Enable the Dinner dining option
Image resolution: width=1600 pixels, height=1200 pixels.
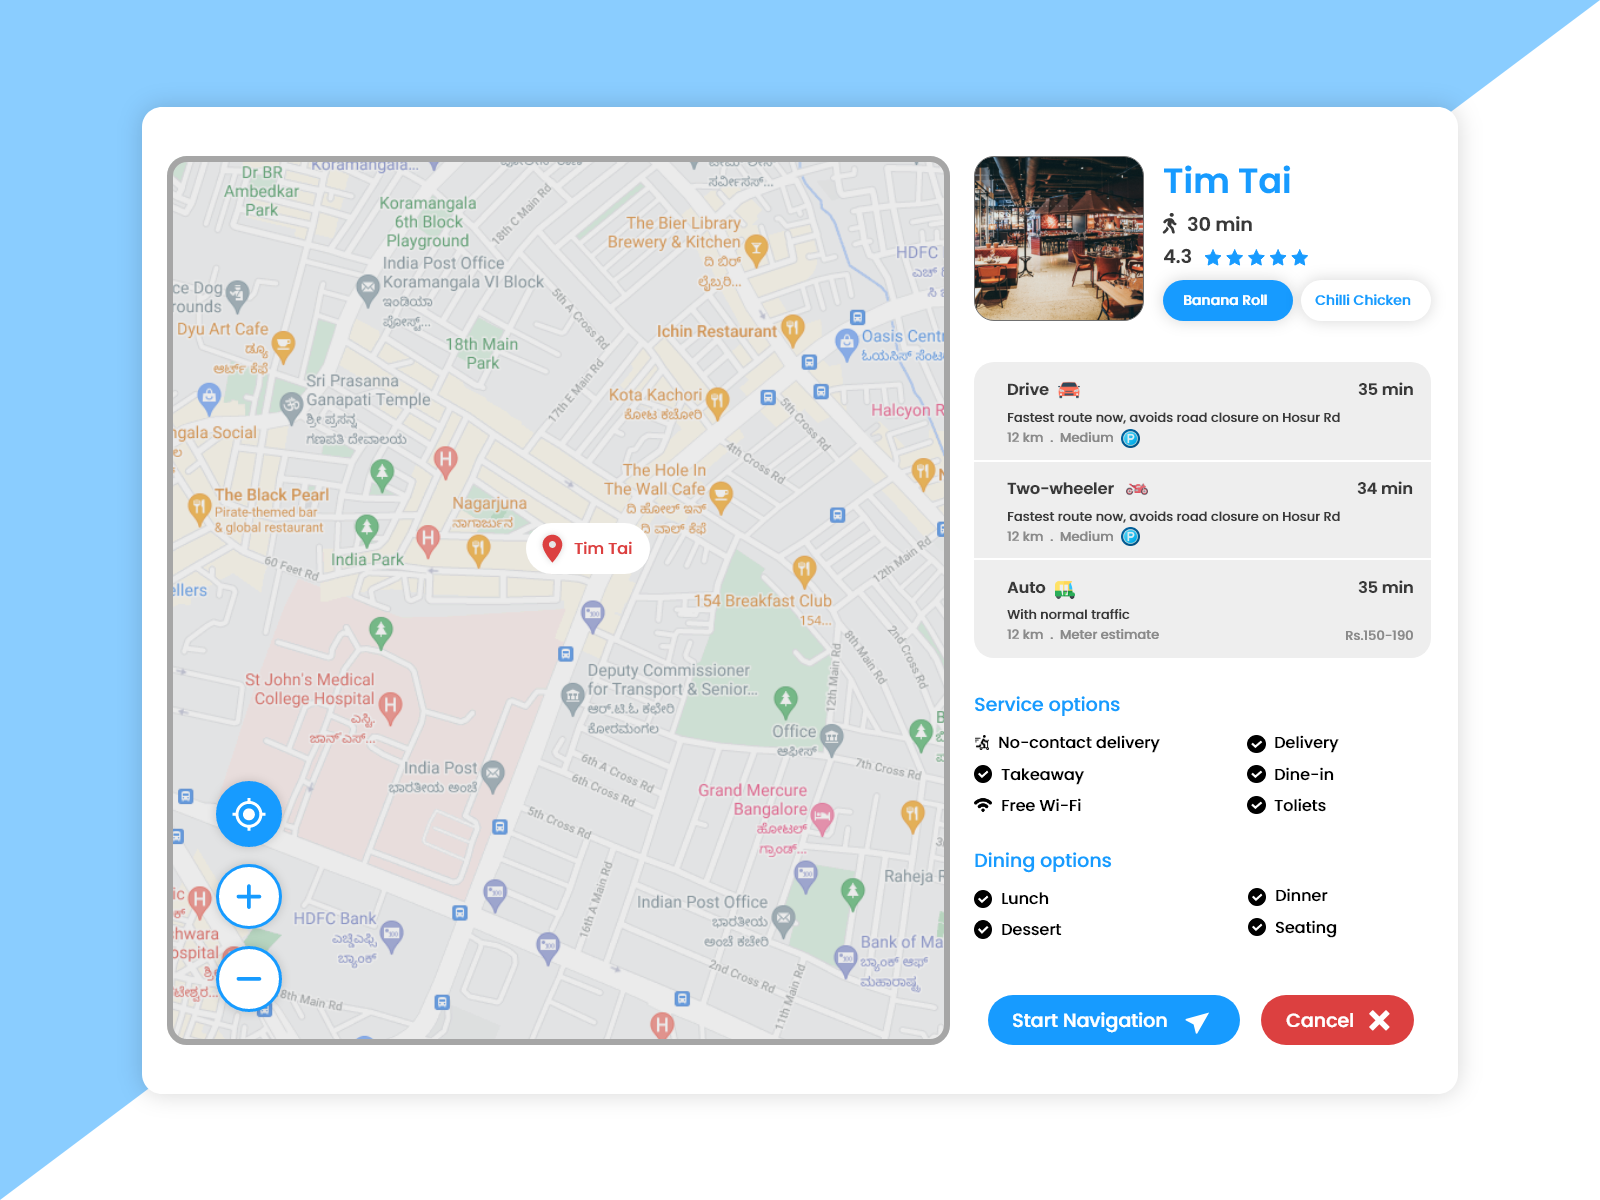pos(1256,896)
